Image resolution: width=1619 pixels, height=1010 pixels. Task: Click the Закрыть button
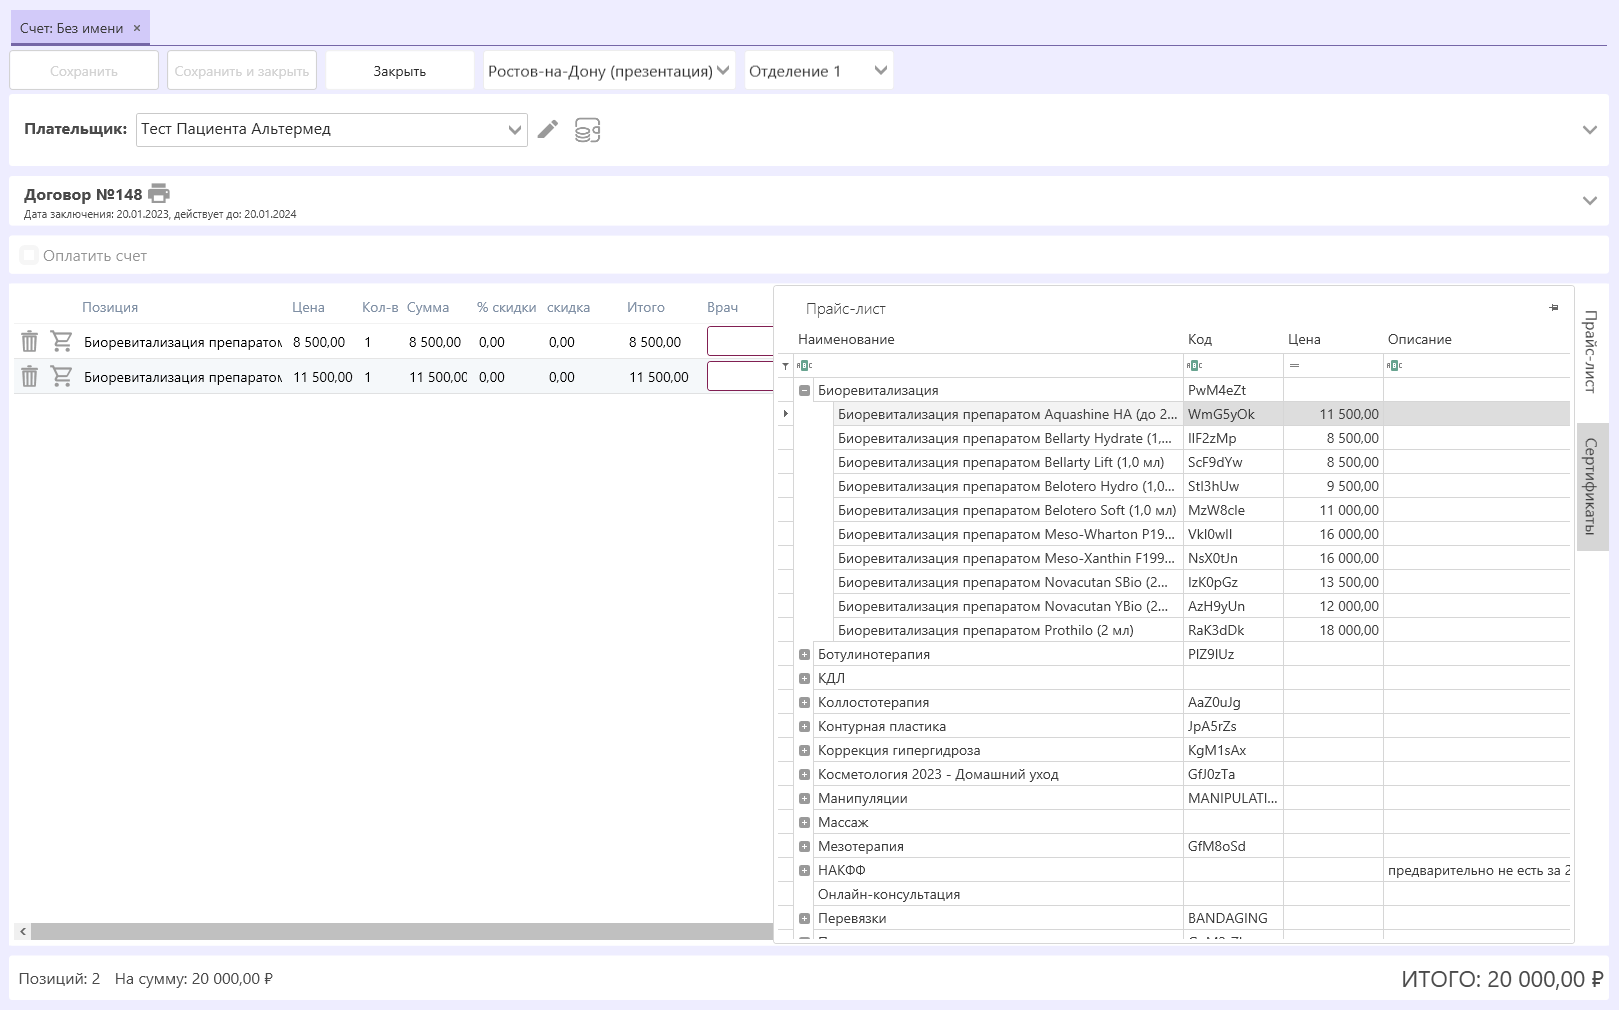(400, 71)
